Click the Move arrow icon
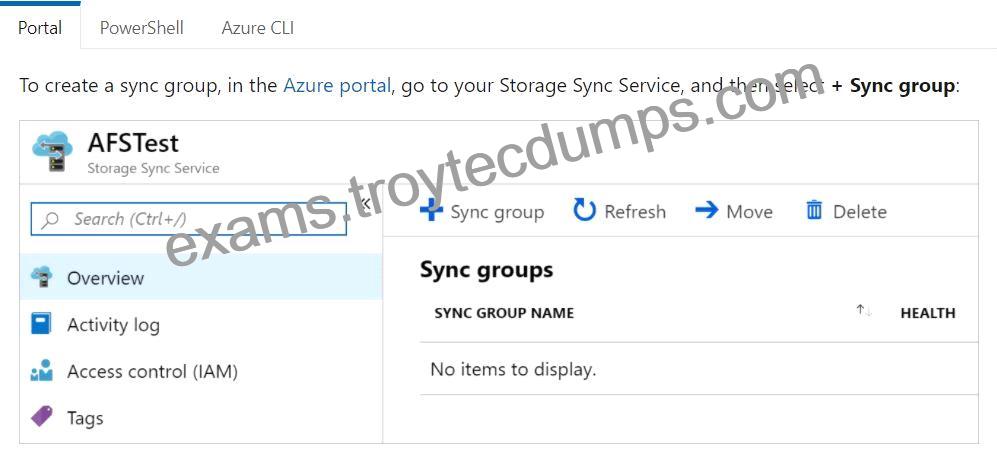Screen dimensions: 997x449 click(x=706, y=210)
